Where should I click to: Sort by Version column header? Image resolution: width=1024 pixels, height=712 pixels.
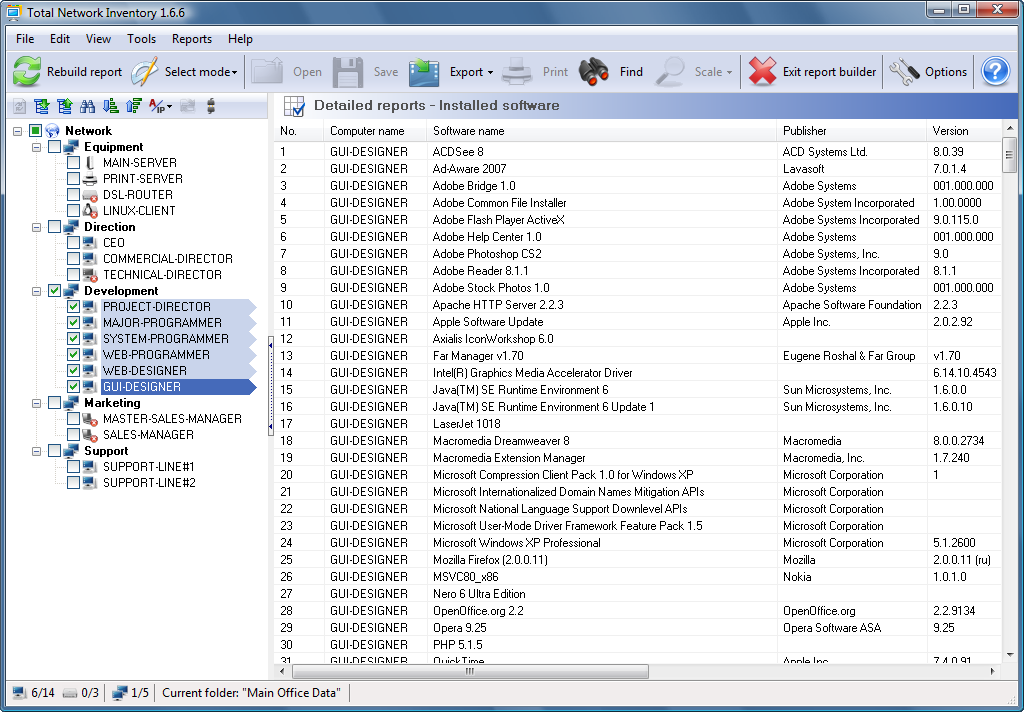964,131
